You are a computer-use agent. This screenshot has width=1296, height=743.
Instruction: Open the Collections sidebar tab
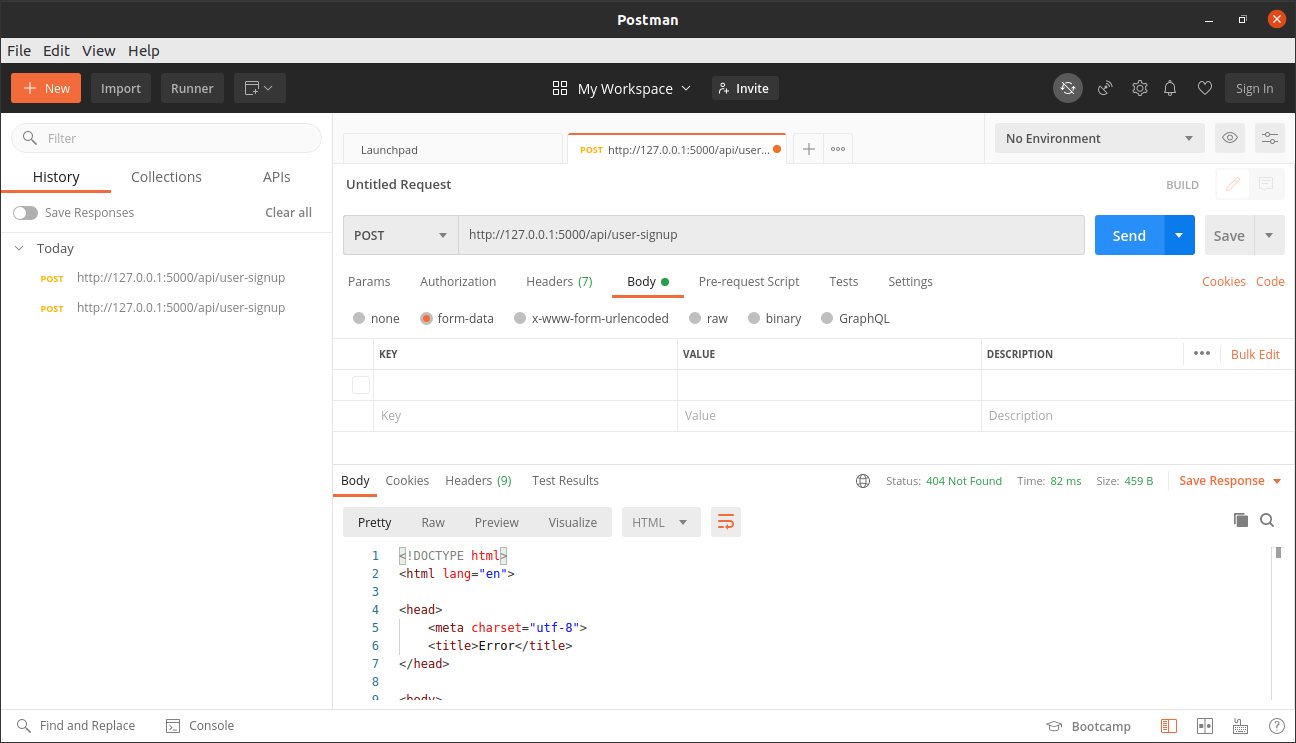pos(166,176)
